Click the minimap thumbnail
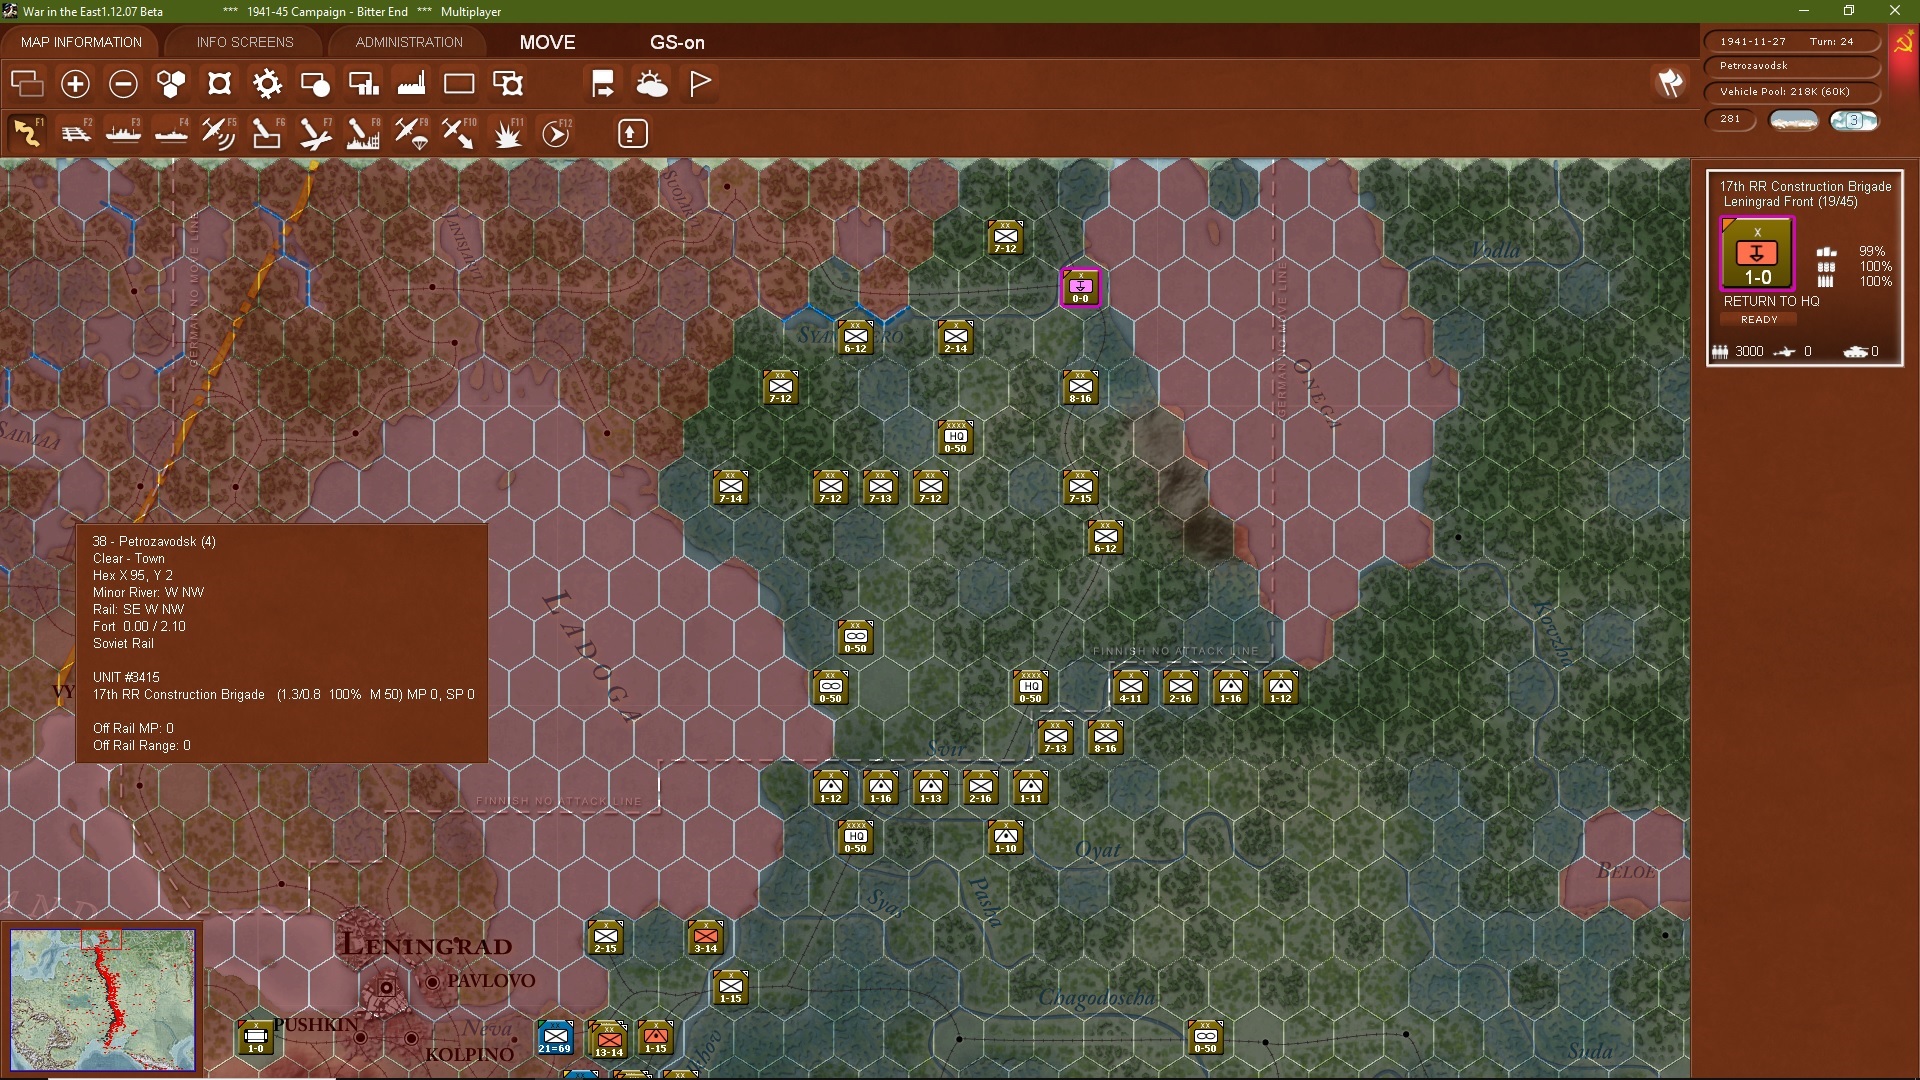The image size is (1920, 1080). point(102,999)
